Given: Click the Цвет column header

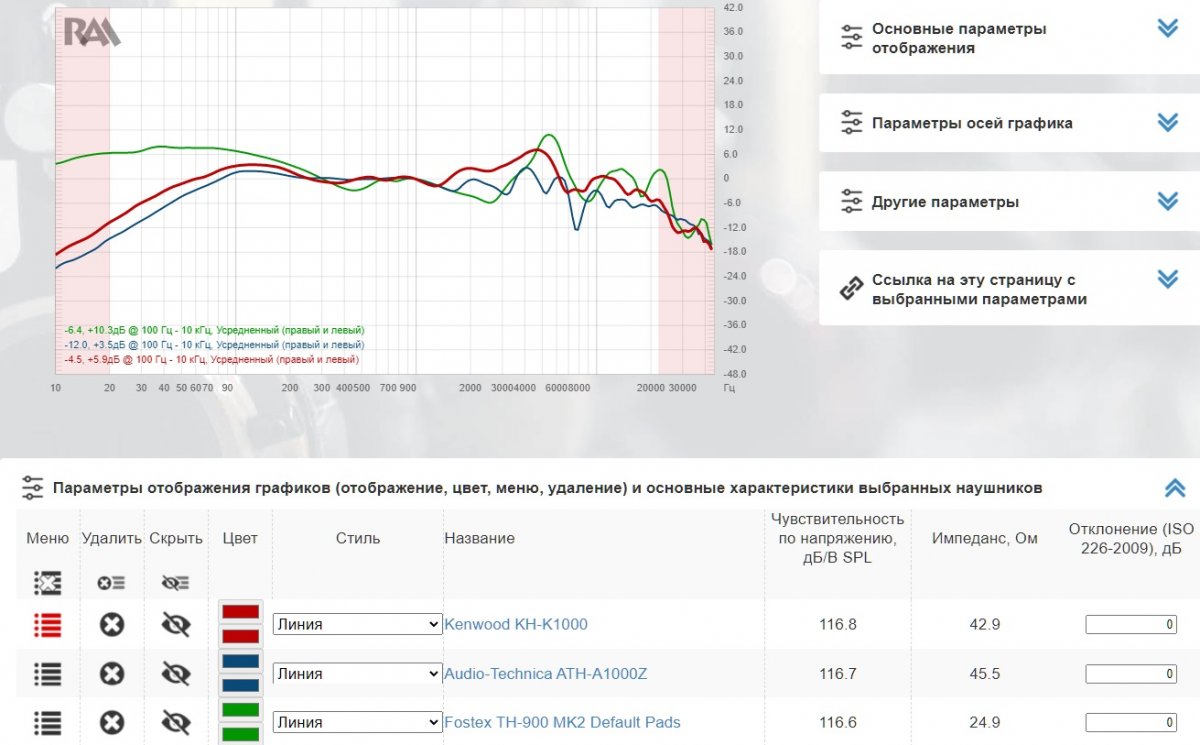Looking at the screenshot, I should 240,538.
